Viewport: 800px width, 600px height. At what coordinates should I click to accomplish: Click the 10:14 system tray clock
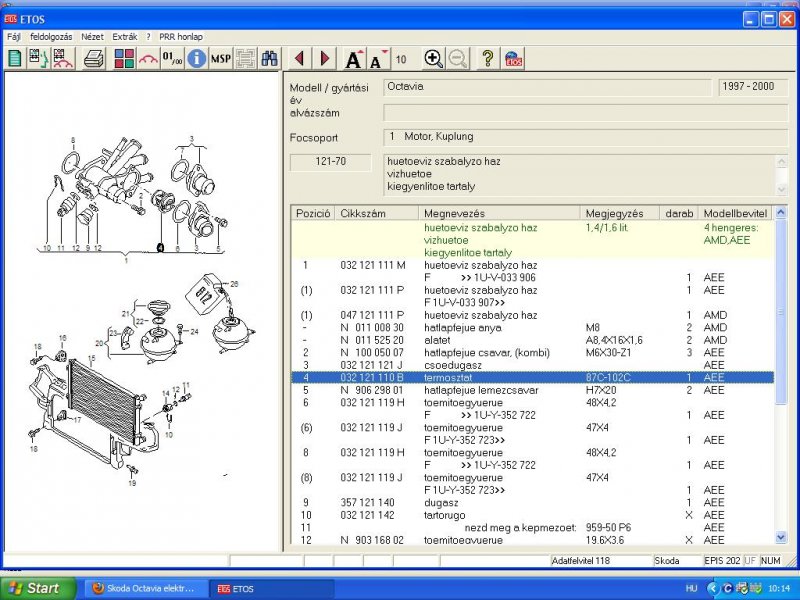pyautogui.click(x=779, y=589)
